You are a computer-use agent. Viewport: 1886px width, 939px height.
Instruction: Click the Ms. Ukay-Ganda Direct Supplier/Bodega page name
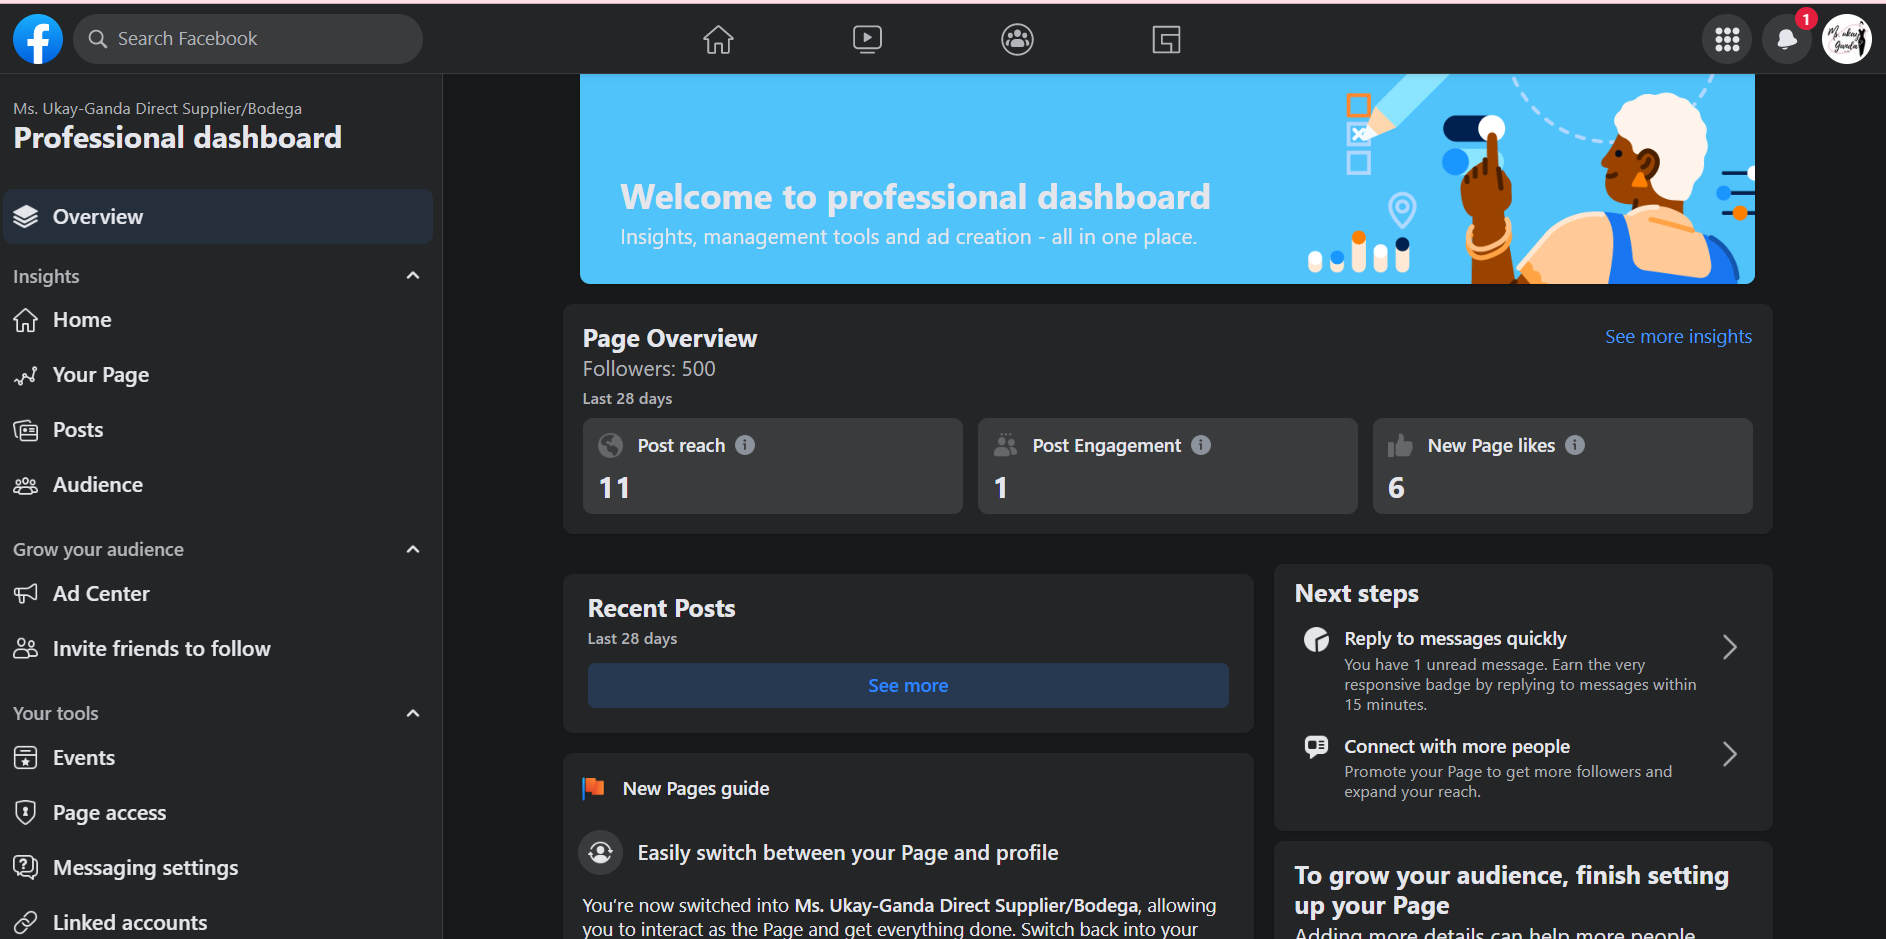[157, 108]
